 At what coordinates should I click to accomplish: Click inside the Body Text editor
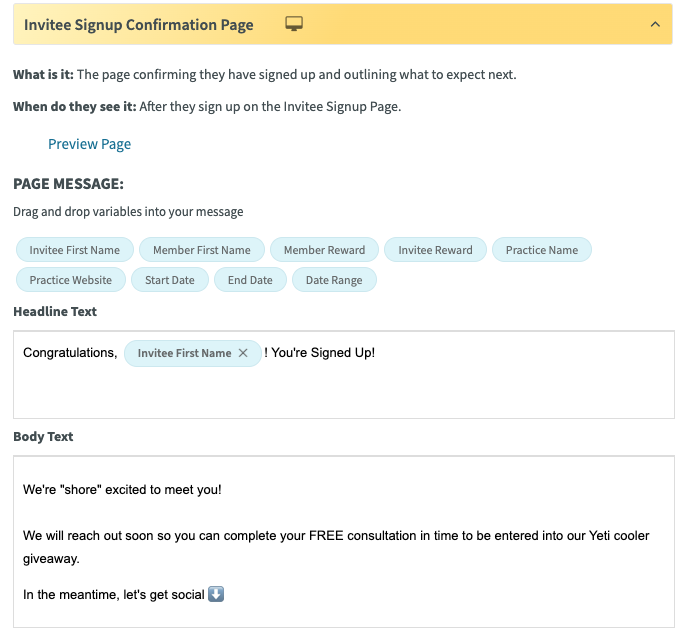tap(344, 542)
